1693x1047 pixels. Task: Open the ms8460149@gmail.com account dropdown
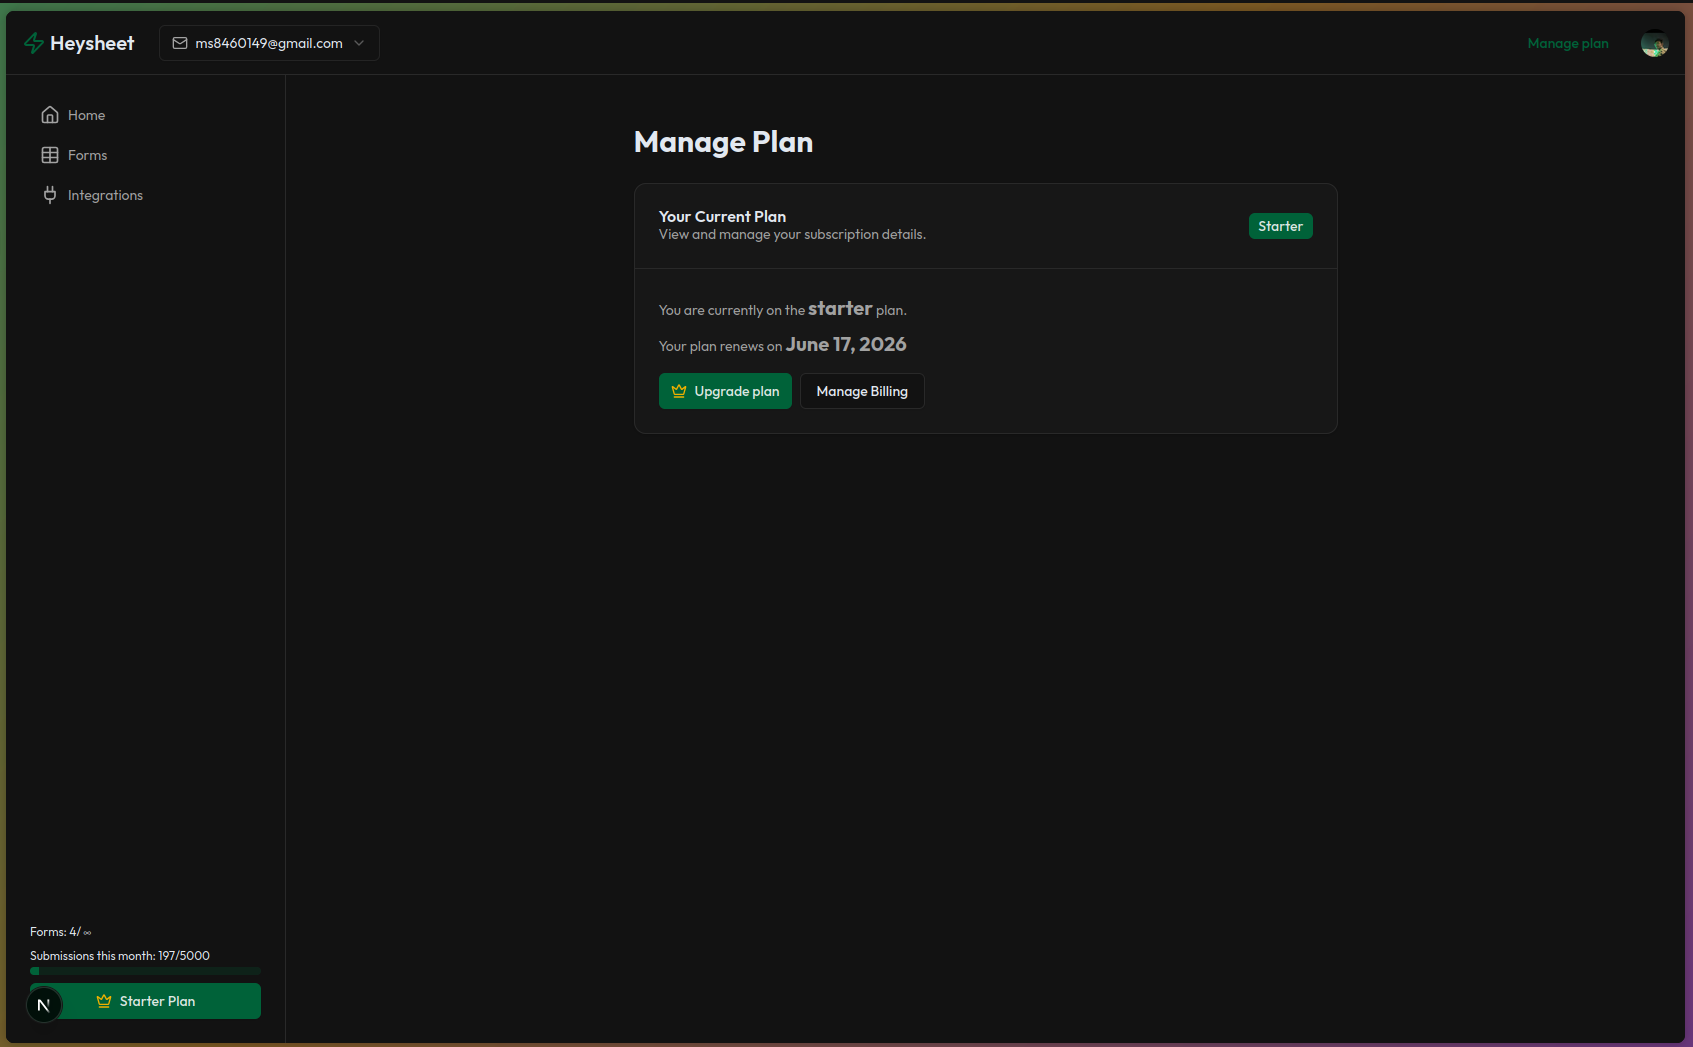tap(268, 43)
